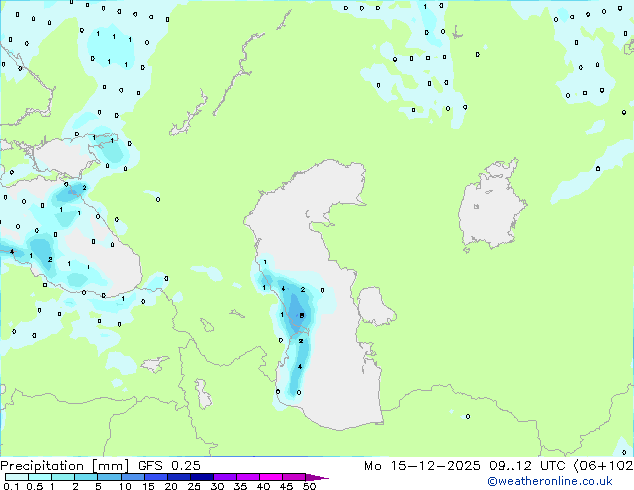Click the "Mo 15-12-2025" date text
The image size is (634, 490).
[422, 466]
